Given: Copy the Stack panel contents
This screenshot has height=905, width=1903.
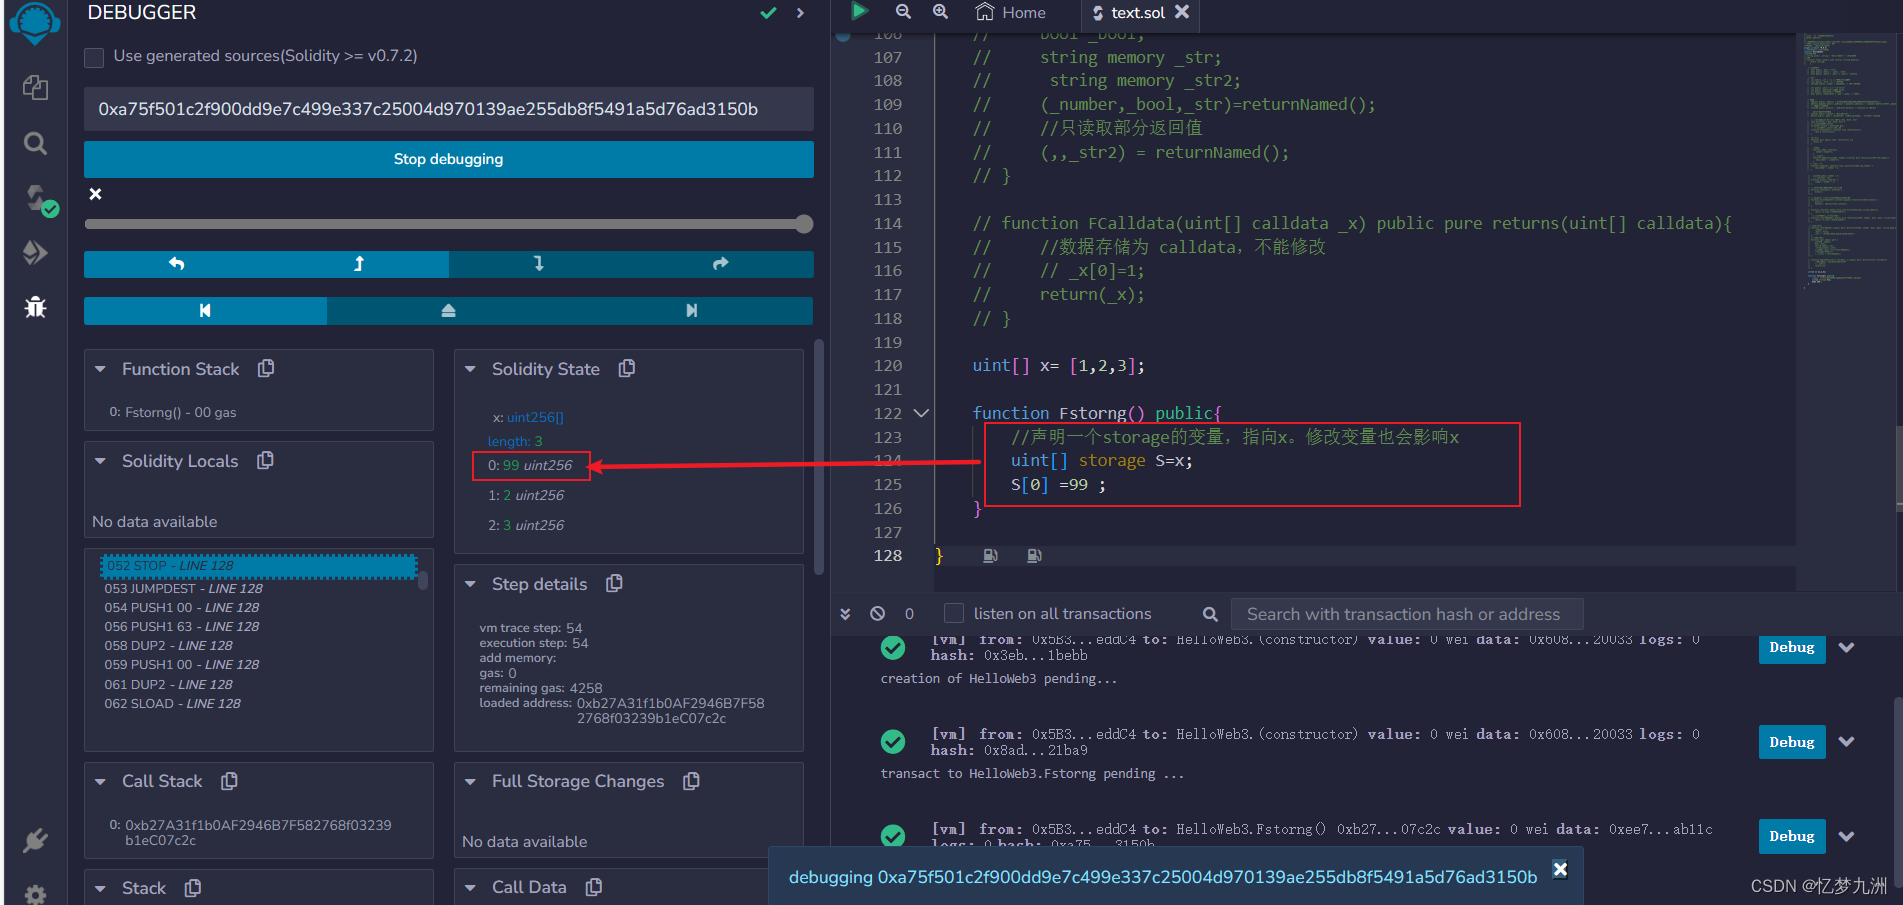Looking at the screenshot, I should click(x=193, y=888).
